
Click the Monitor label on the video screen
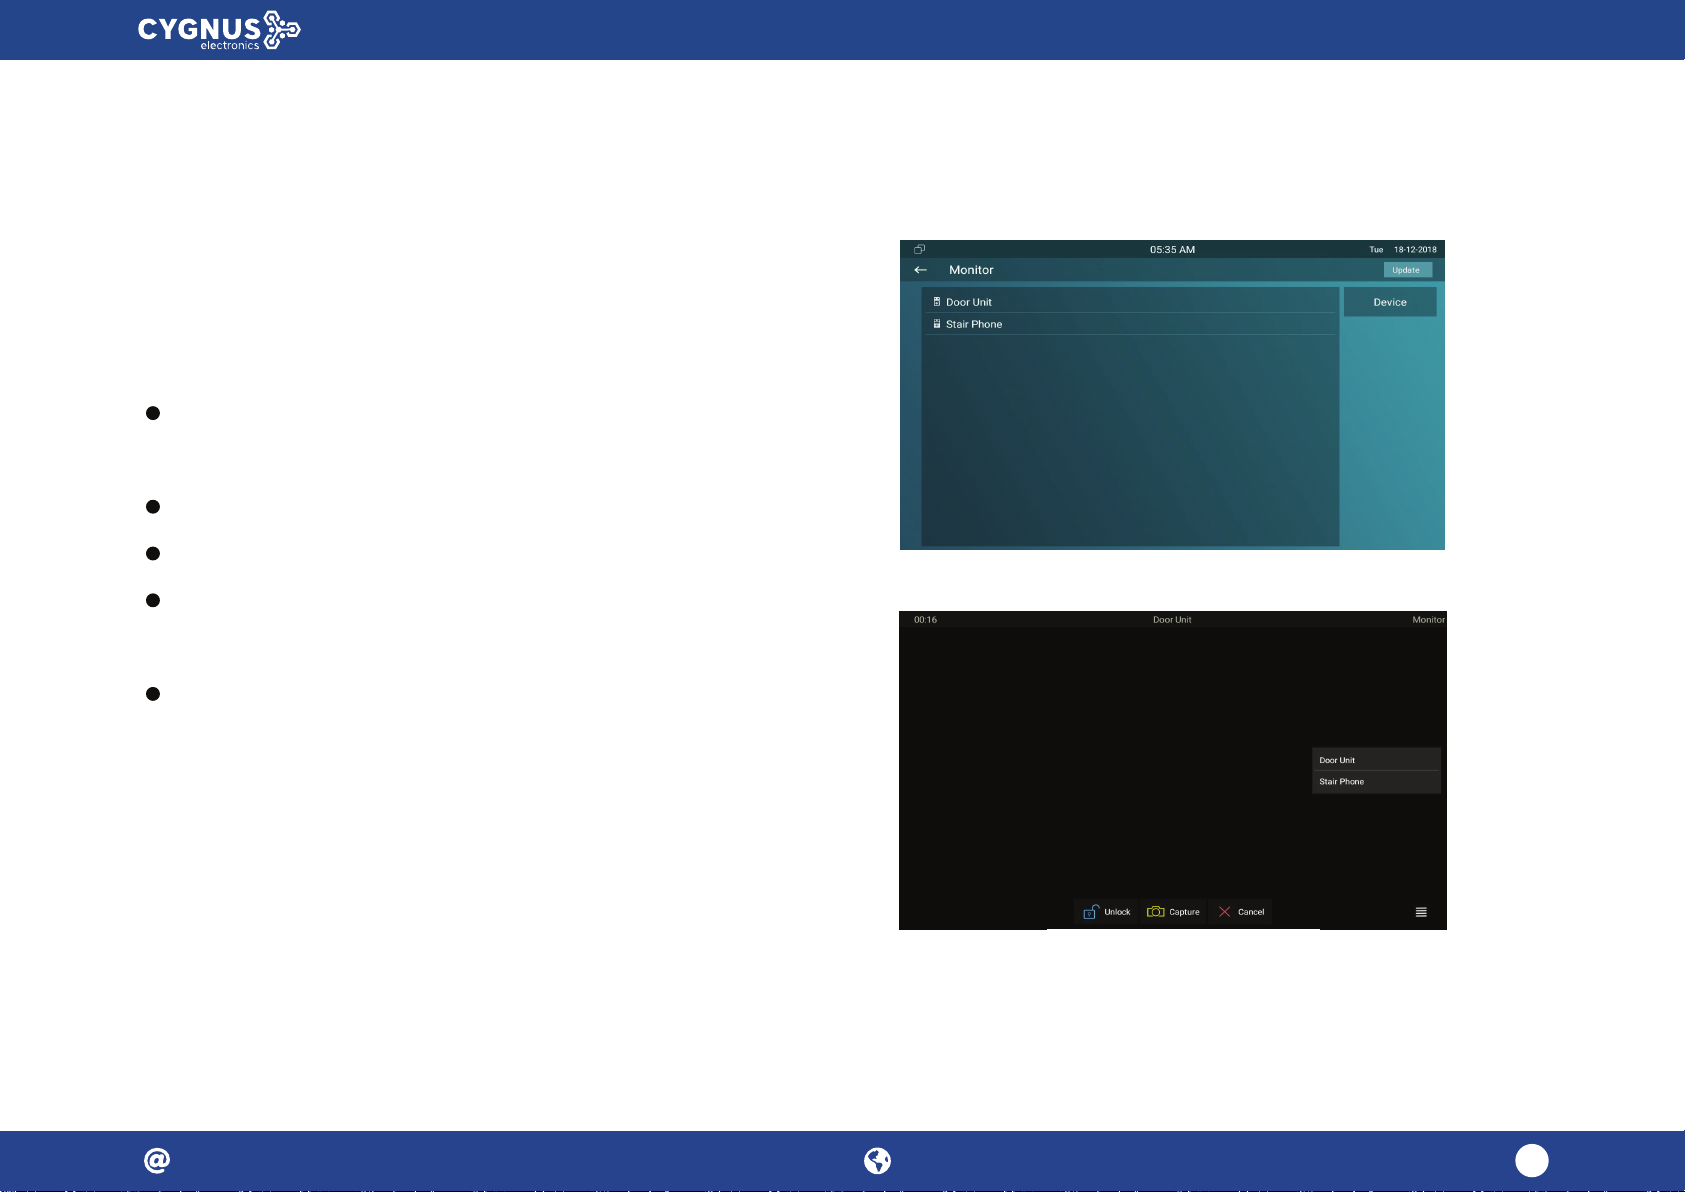[1428, 620]
